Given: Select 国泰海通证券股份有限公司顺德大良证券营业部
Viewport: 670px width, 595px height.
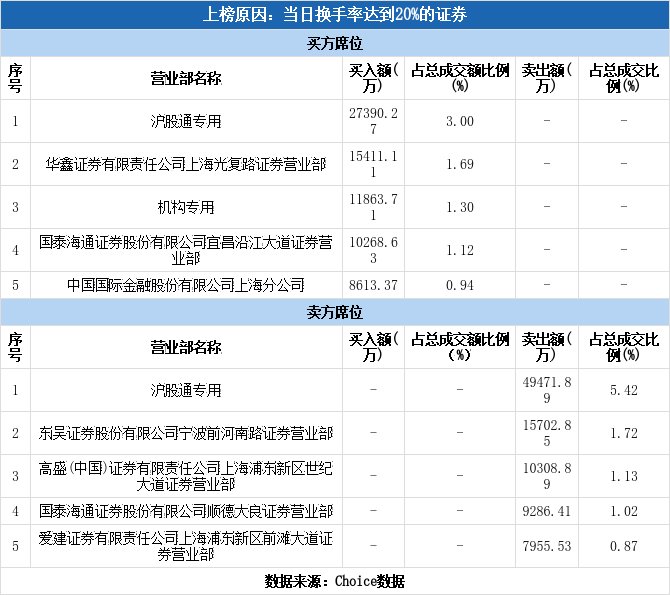Looking at the screenshot, I should click(x=186, y=511).
